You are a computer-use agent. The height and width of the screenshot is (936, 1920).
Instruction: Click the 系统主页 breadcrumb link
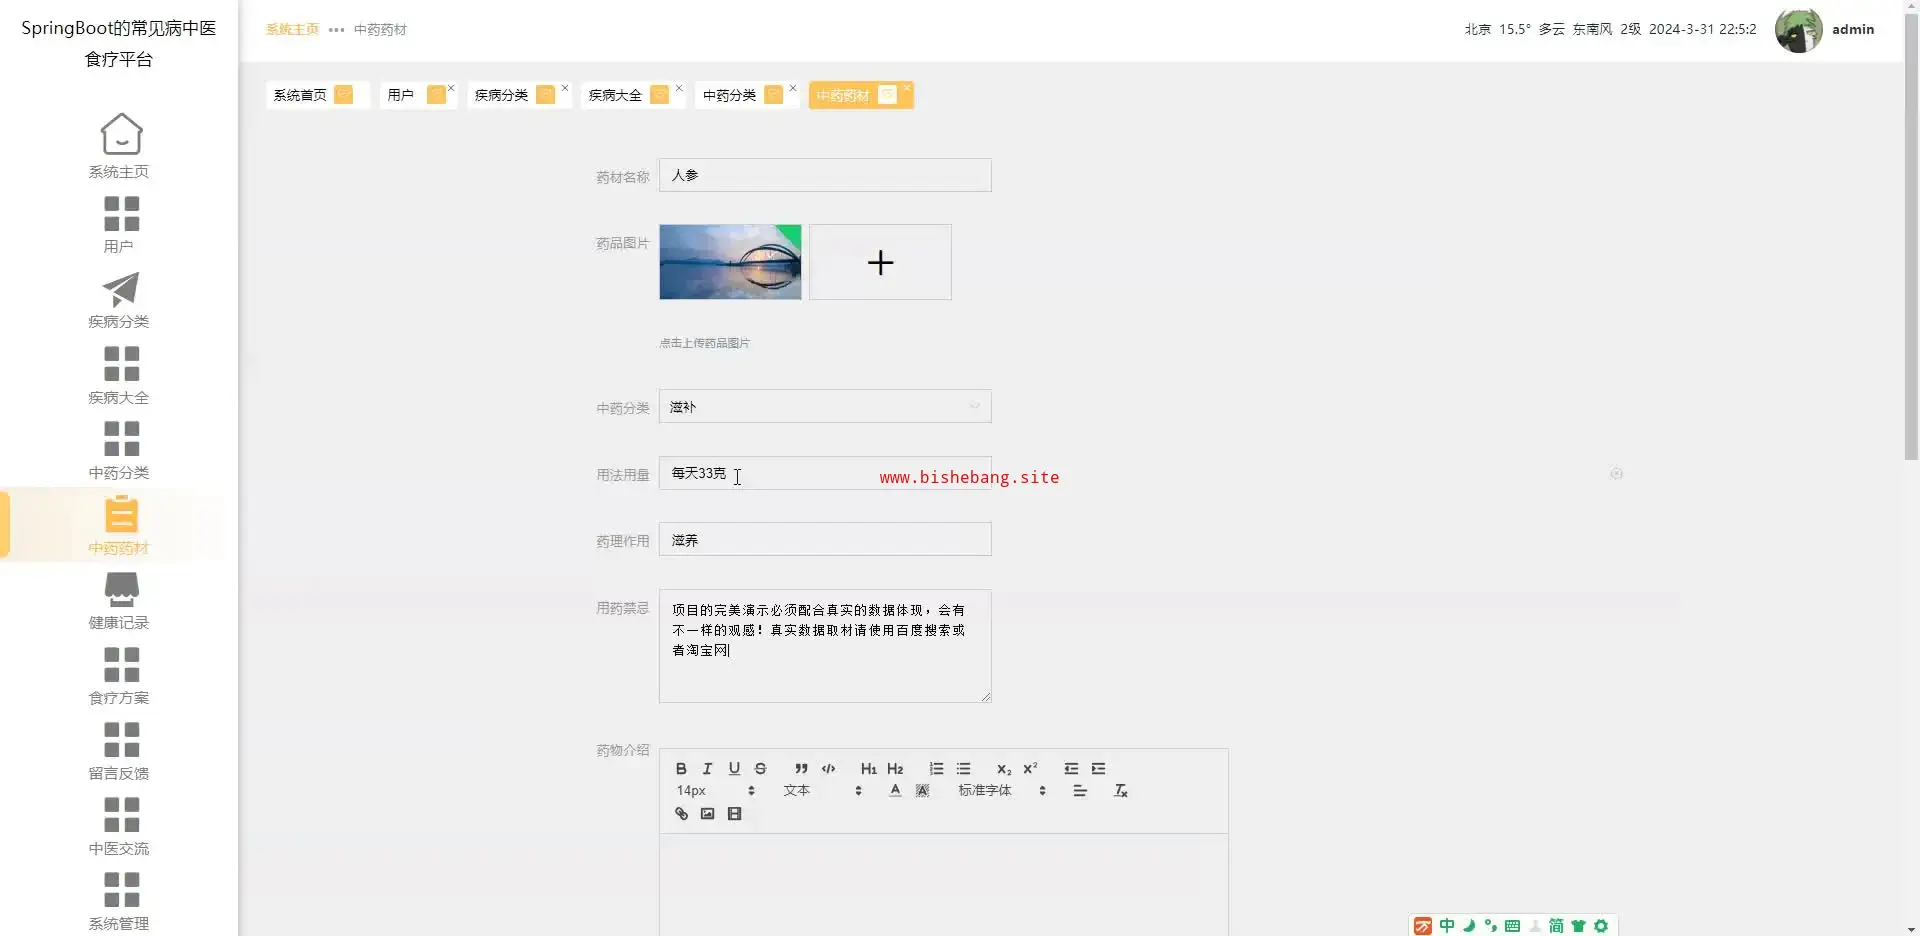coord(292,30)
